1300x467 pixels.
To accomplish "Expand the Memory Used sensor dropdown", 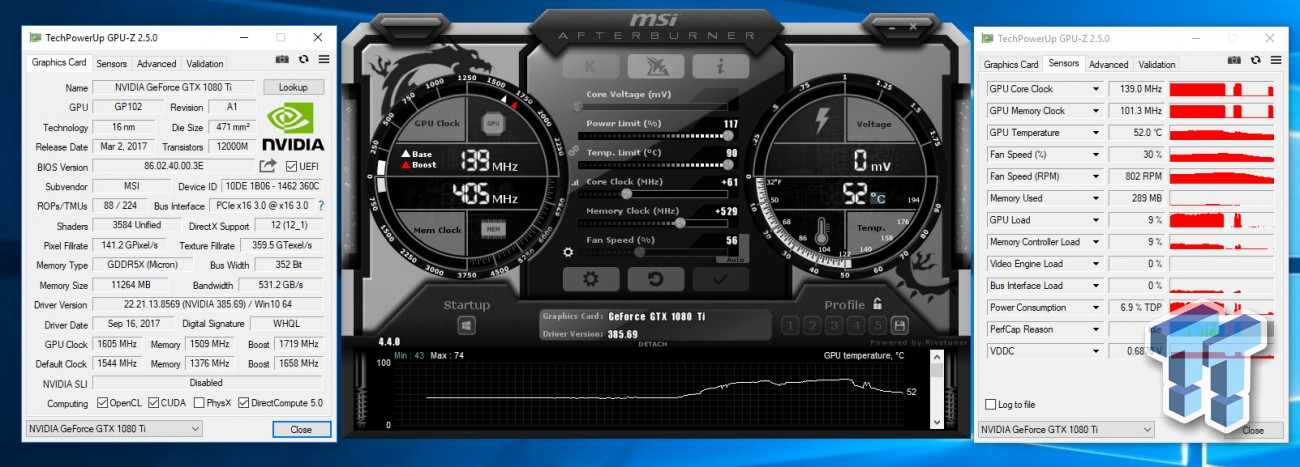I will (x=1096, y=198).
